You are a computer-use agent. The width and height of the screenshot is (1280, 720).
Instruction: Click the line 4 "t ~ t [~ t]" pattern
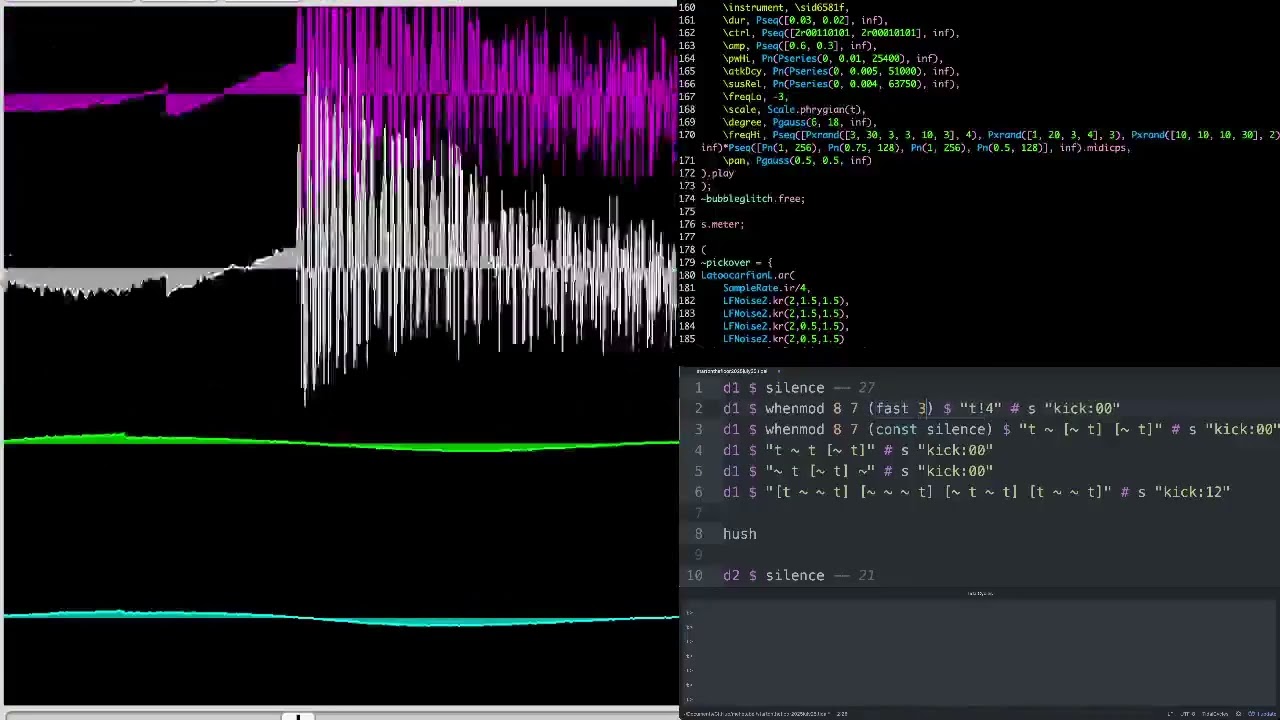[858, 451]
